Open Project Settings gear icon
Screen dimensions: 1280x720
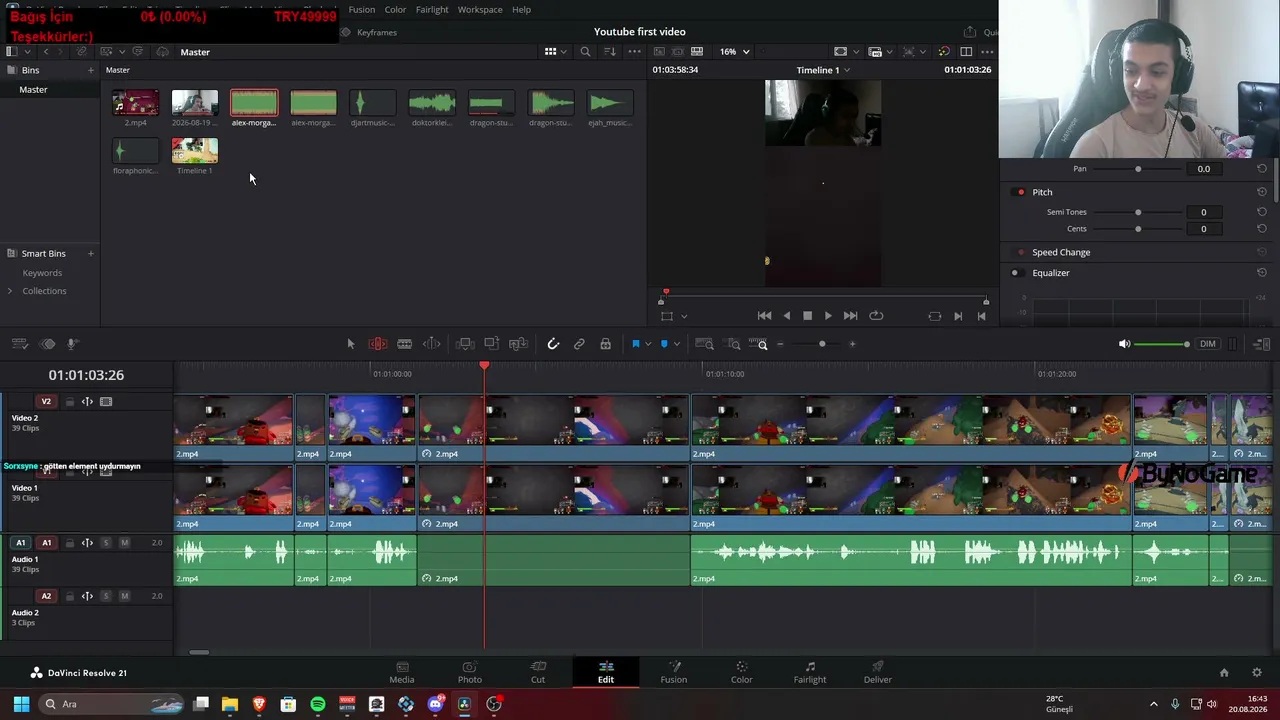click(x=1257, y=673)
